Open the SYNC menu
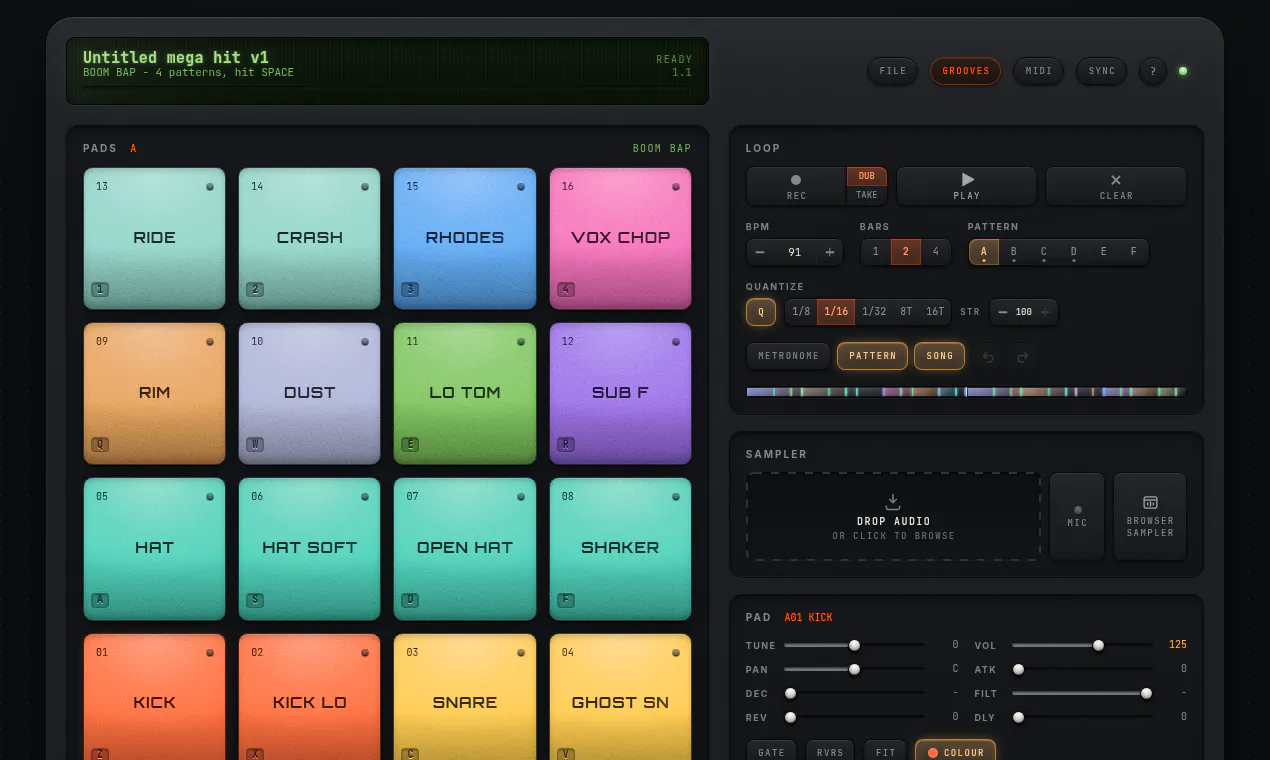Screen dimensions: 1270x760 1102,71
